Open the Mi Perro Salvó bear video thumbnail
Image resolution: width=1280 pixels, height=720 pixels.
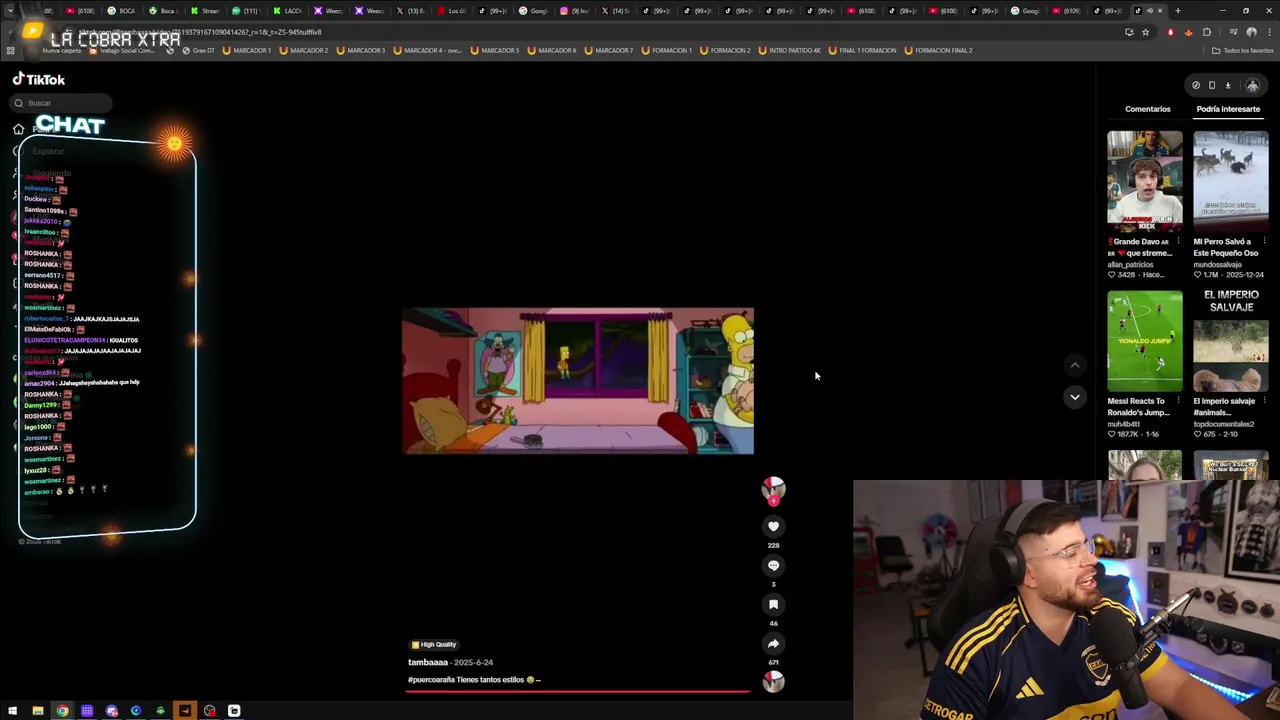coord(1231,182)
